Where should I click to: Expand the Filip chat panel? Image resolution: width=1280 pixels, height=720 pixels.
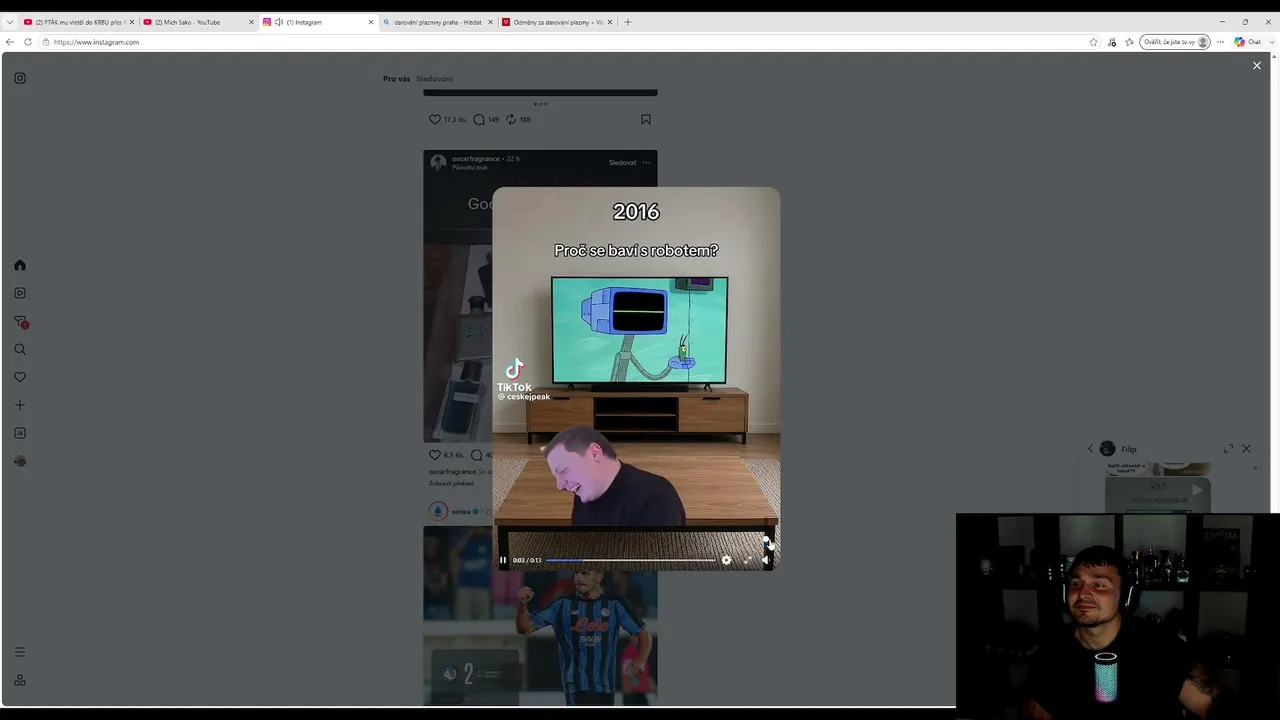pos(1228,449)
